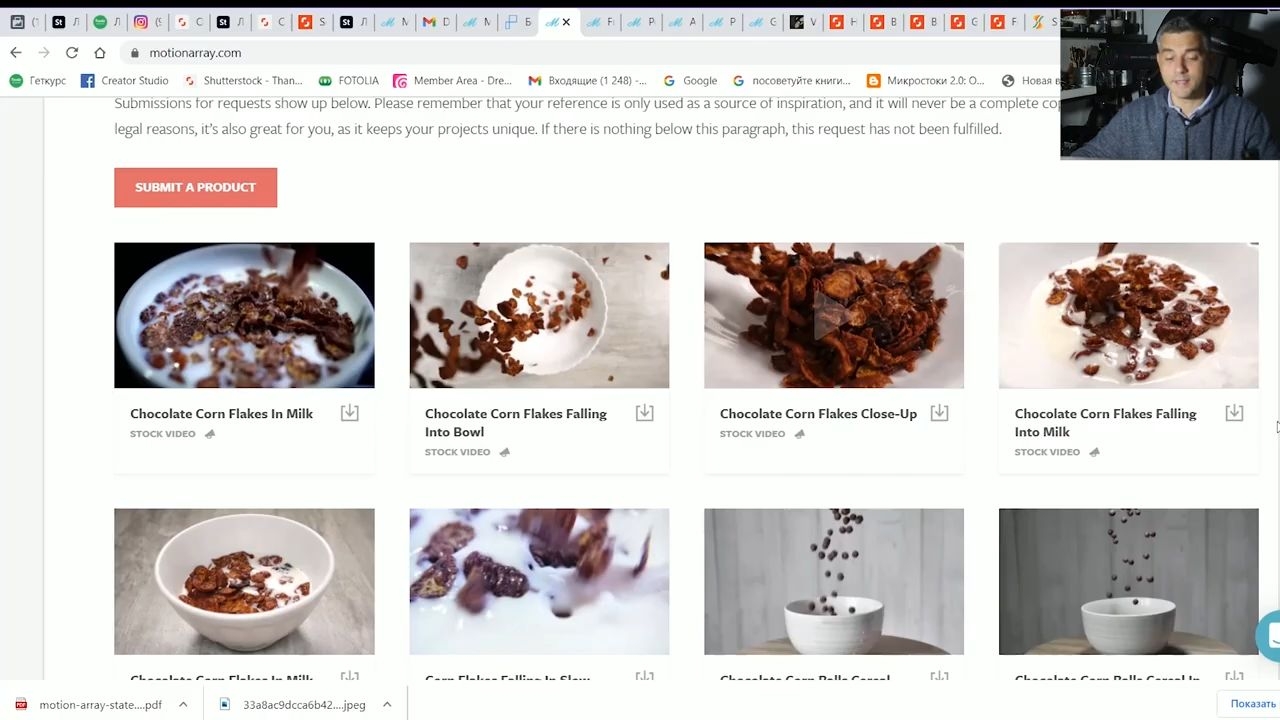
Task: Expand options for downloaded motion-array-state pdf
Action: pos(183,704)
